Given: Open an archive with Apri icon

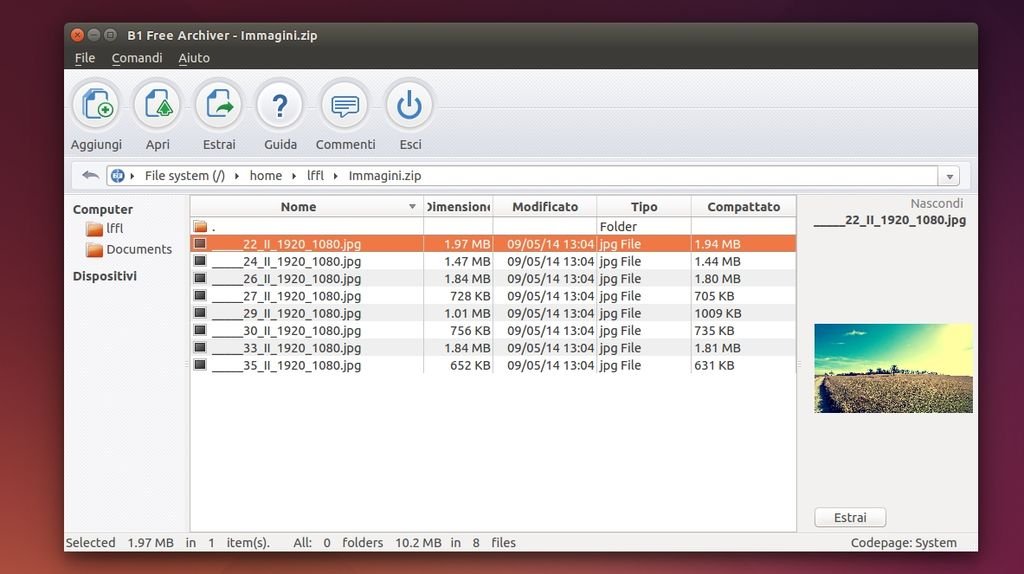Looking at the screenshot, I should tap(158, 105).
